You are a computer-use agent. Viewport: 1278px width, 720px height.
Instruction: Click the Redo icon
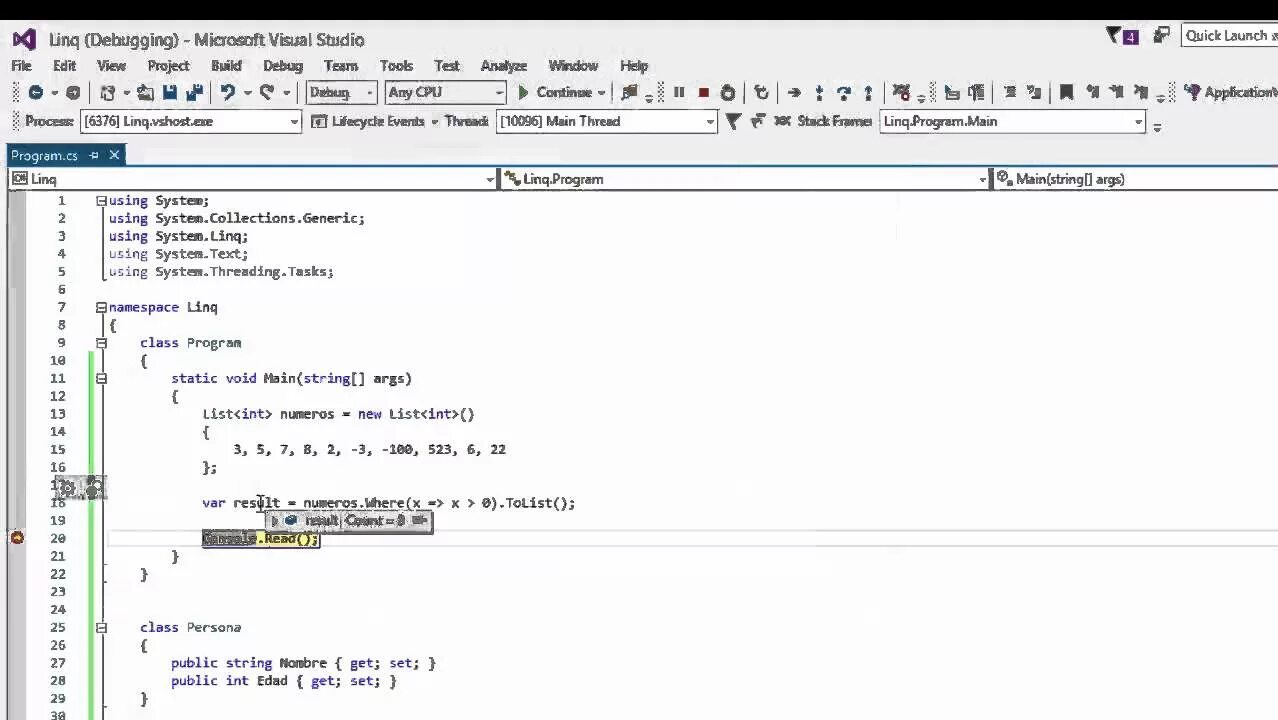coord(266,92)
